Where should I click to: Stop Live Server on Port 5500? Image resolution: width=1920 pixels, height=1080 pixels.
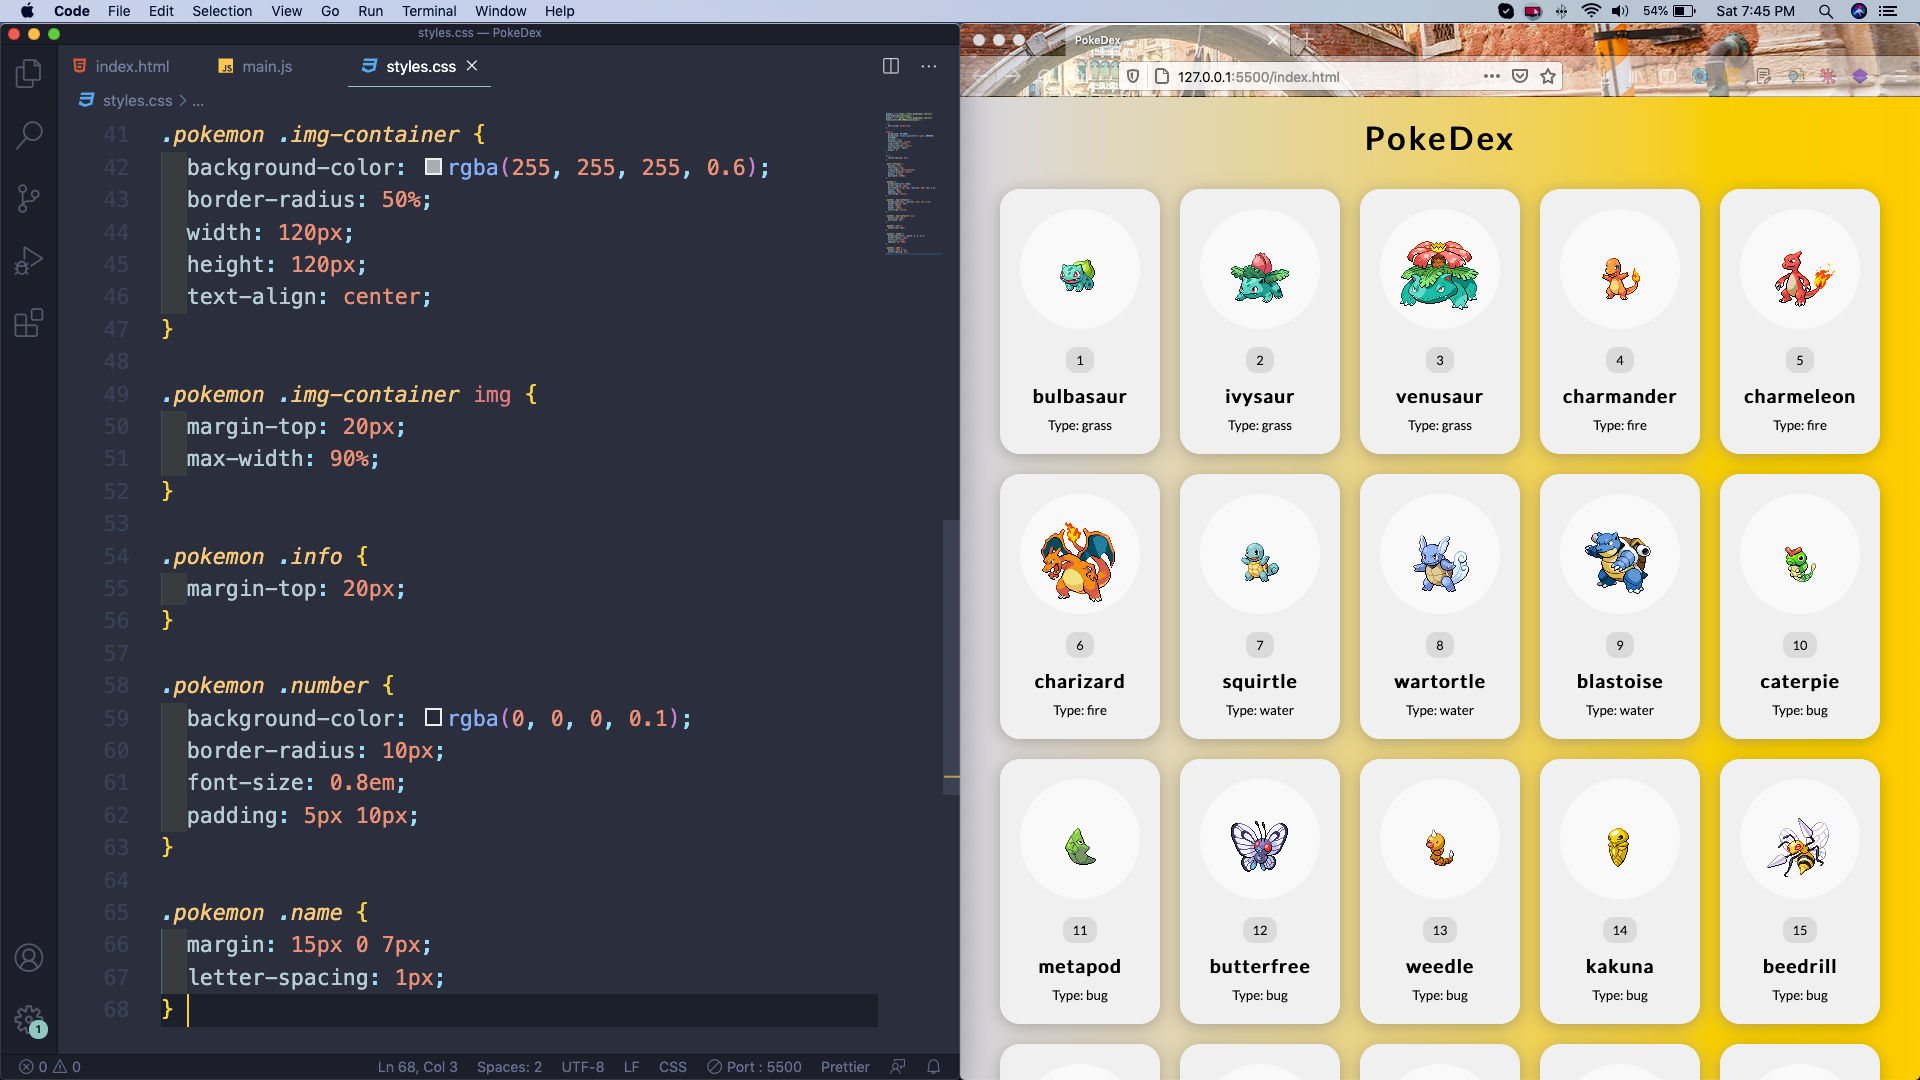(x=754, y=1067)
